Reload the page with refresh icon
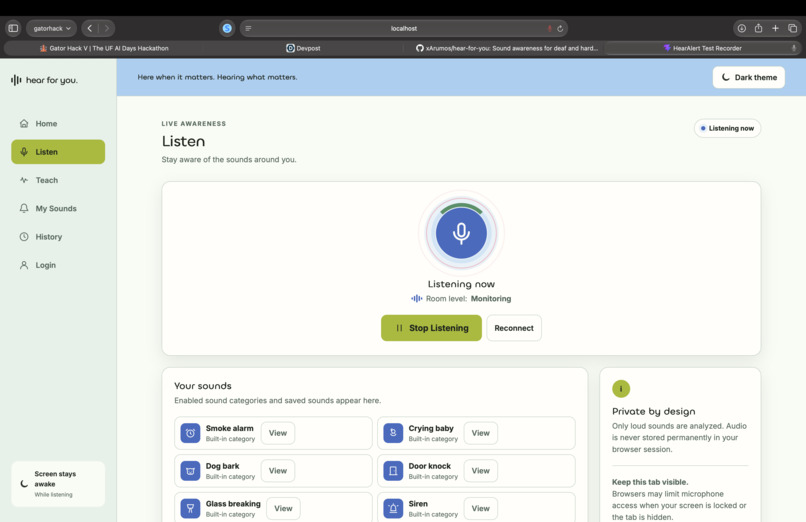 pos(560,28)
